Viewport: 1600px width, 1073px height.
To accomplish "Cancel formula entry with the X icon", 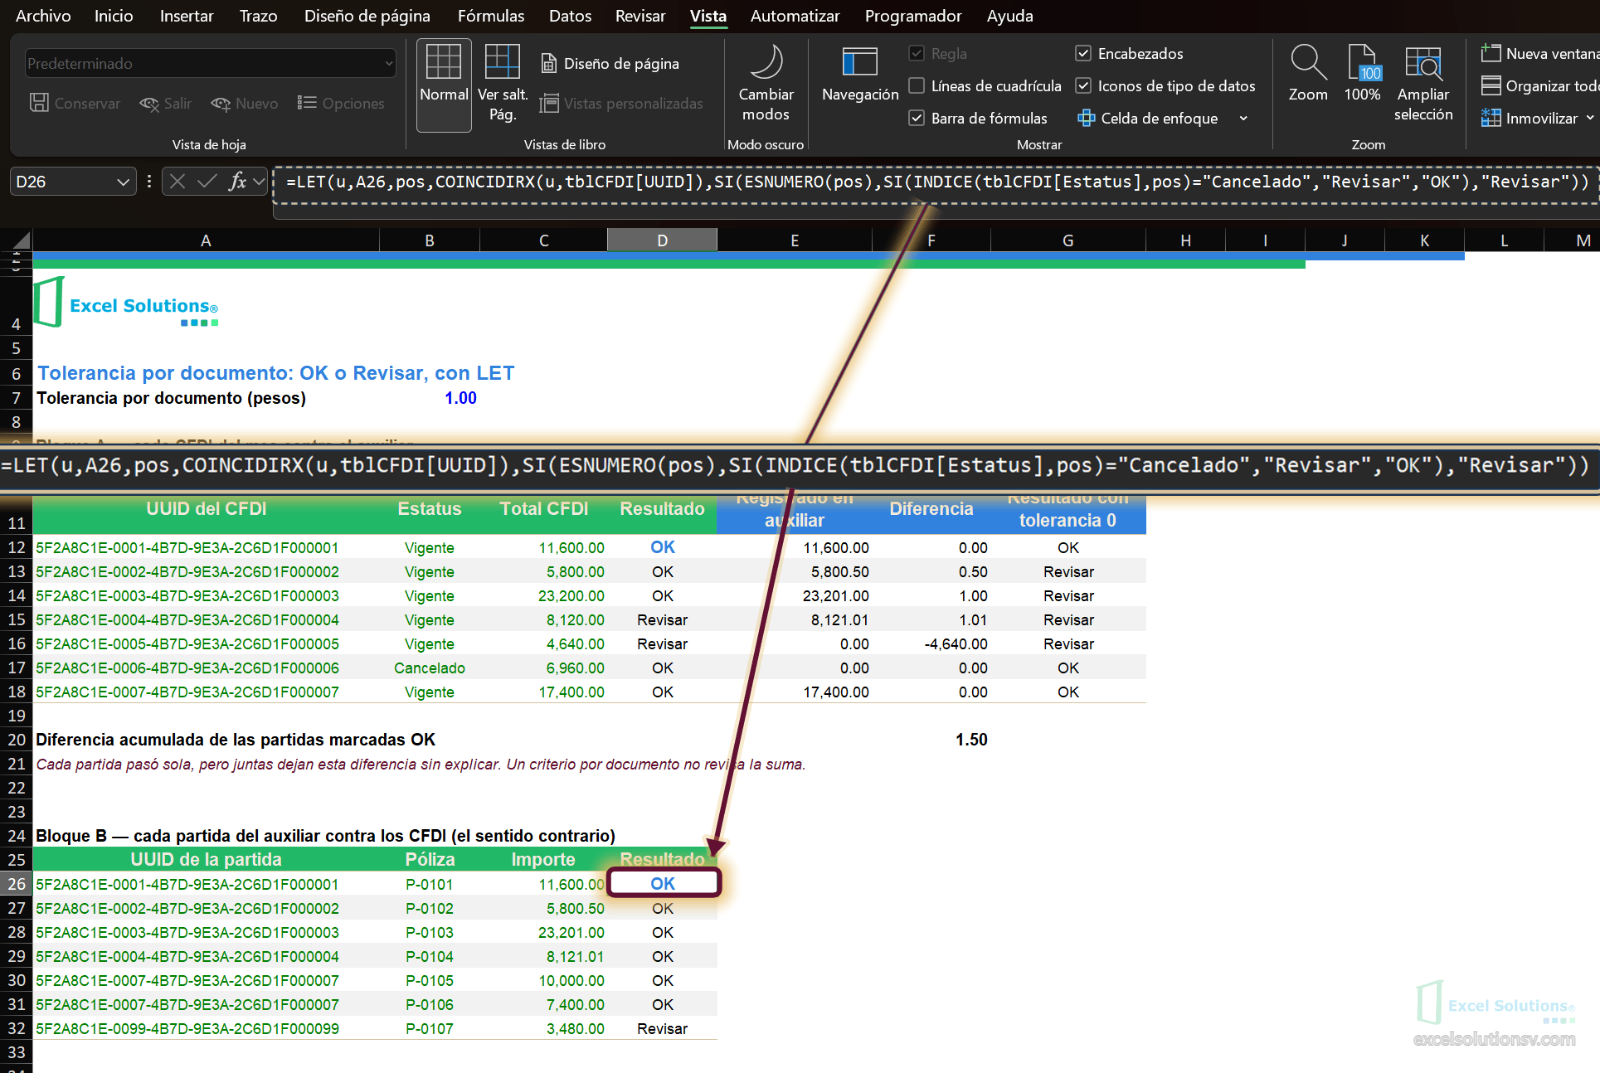I will point(177,181).
